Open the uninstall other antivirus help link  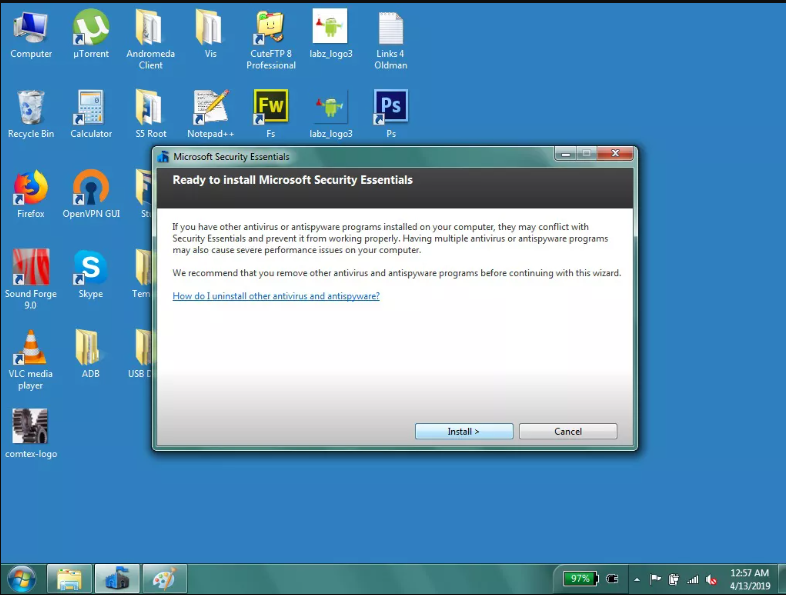pos(276,296)
